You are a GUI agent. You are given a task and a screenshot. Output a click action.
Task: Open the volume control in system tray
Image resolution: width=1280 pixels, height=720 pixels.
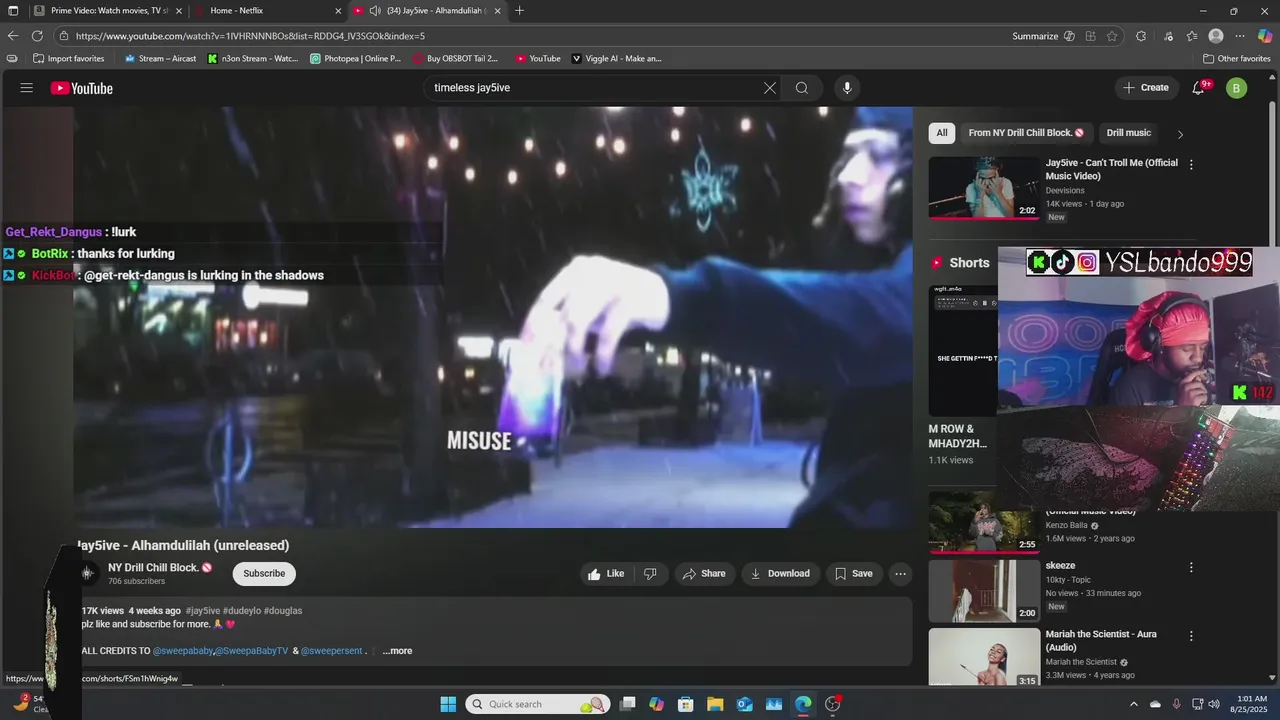(1213, 704)
